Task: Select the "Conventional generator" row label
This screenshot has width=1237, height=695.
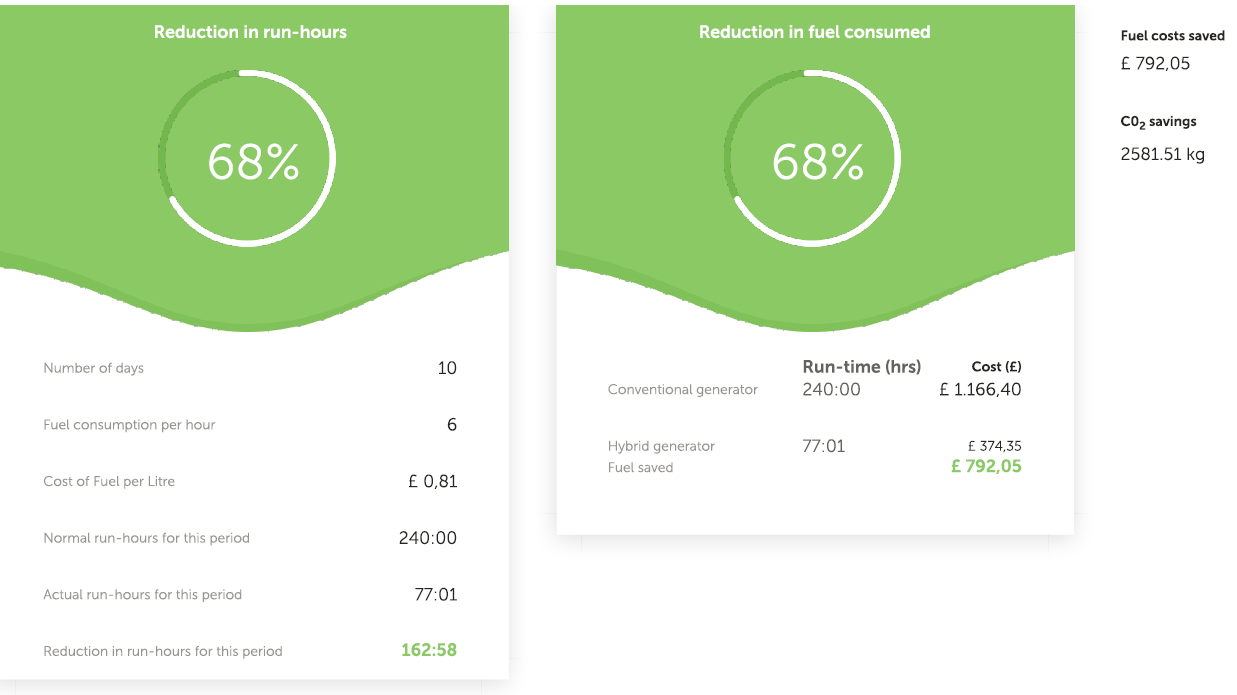Action: point(683,389)
